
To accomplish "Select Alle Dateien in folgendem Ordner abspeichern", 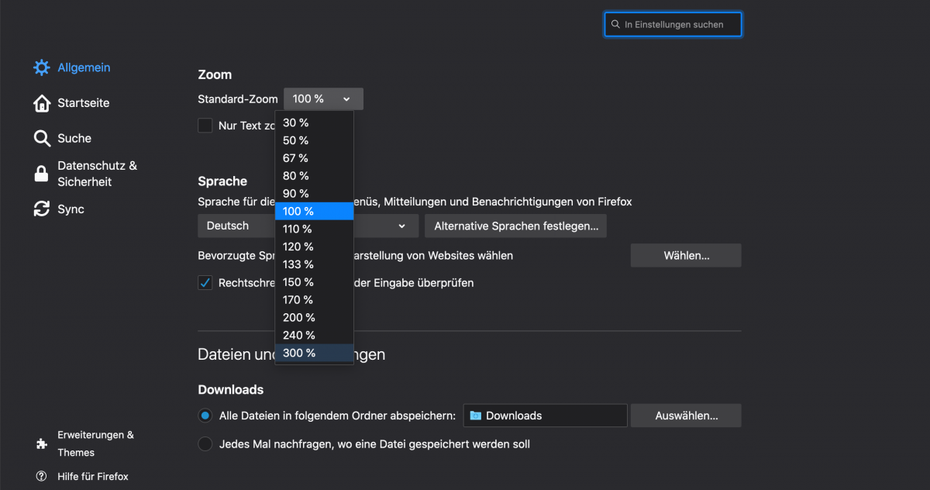I will click(x=205, y=416).
